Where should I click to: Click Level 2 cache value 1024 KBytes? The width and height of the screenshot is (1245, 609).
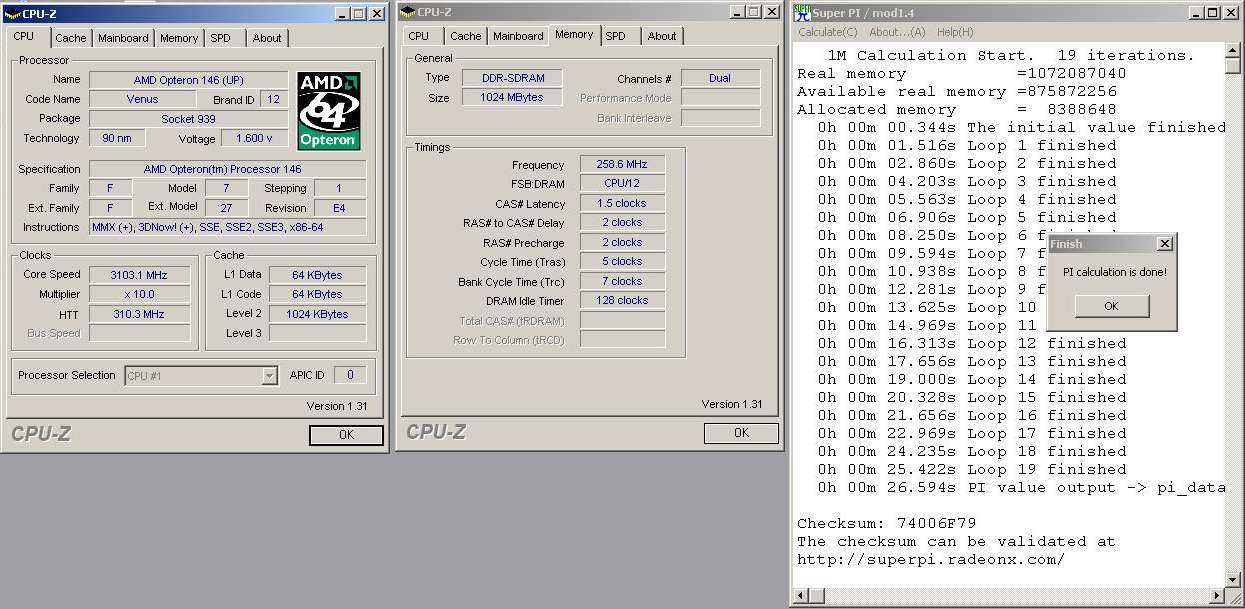317,314
